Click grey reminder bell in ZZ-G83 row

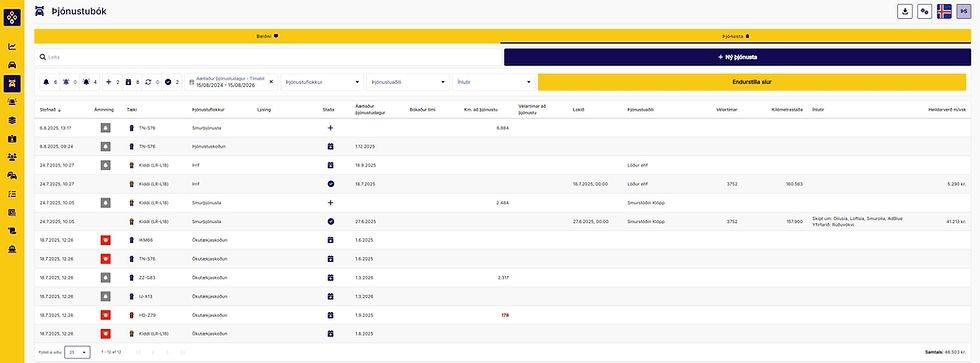106,277
